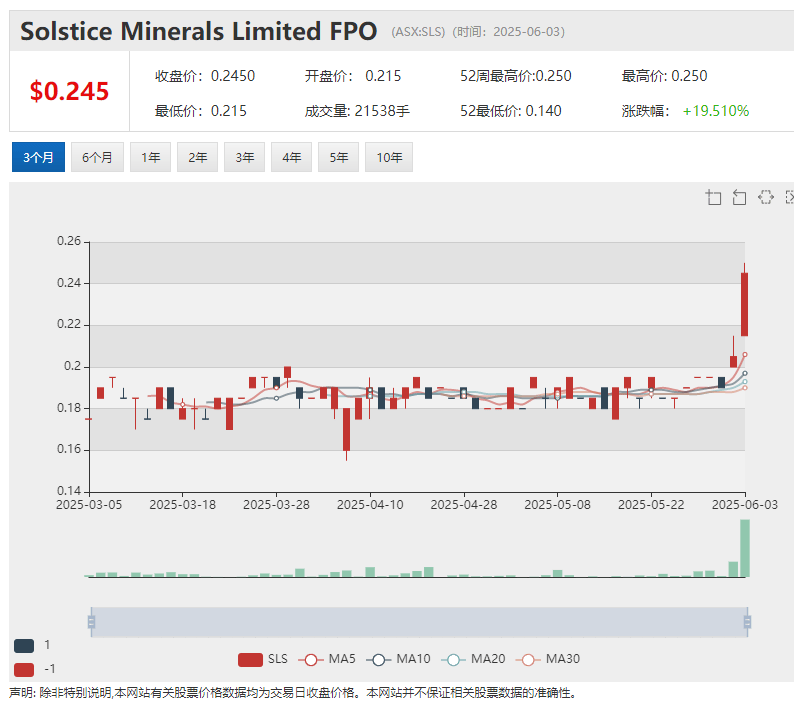802x714 pixels.
Task: View the 5年 chart range
Action: pos(339,157)
